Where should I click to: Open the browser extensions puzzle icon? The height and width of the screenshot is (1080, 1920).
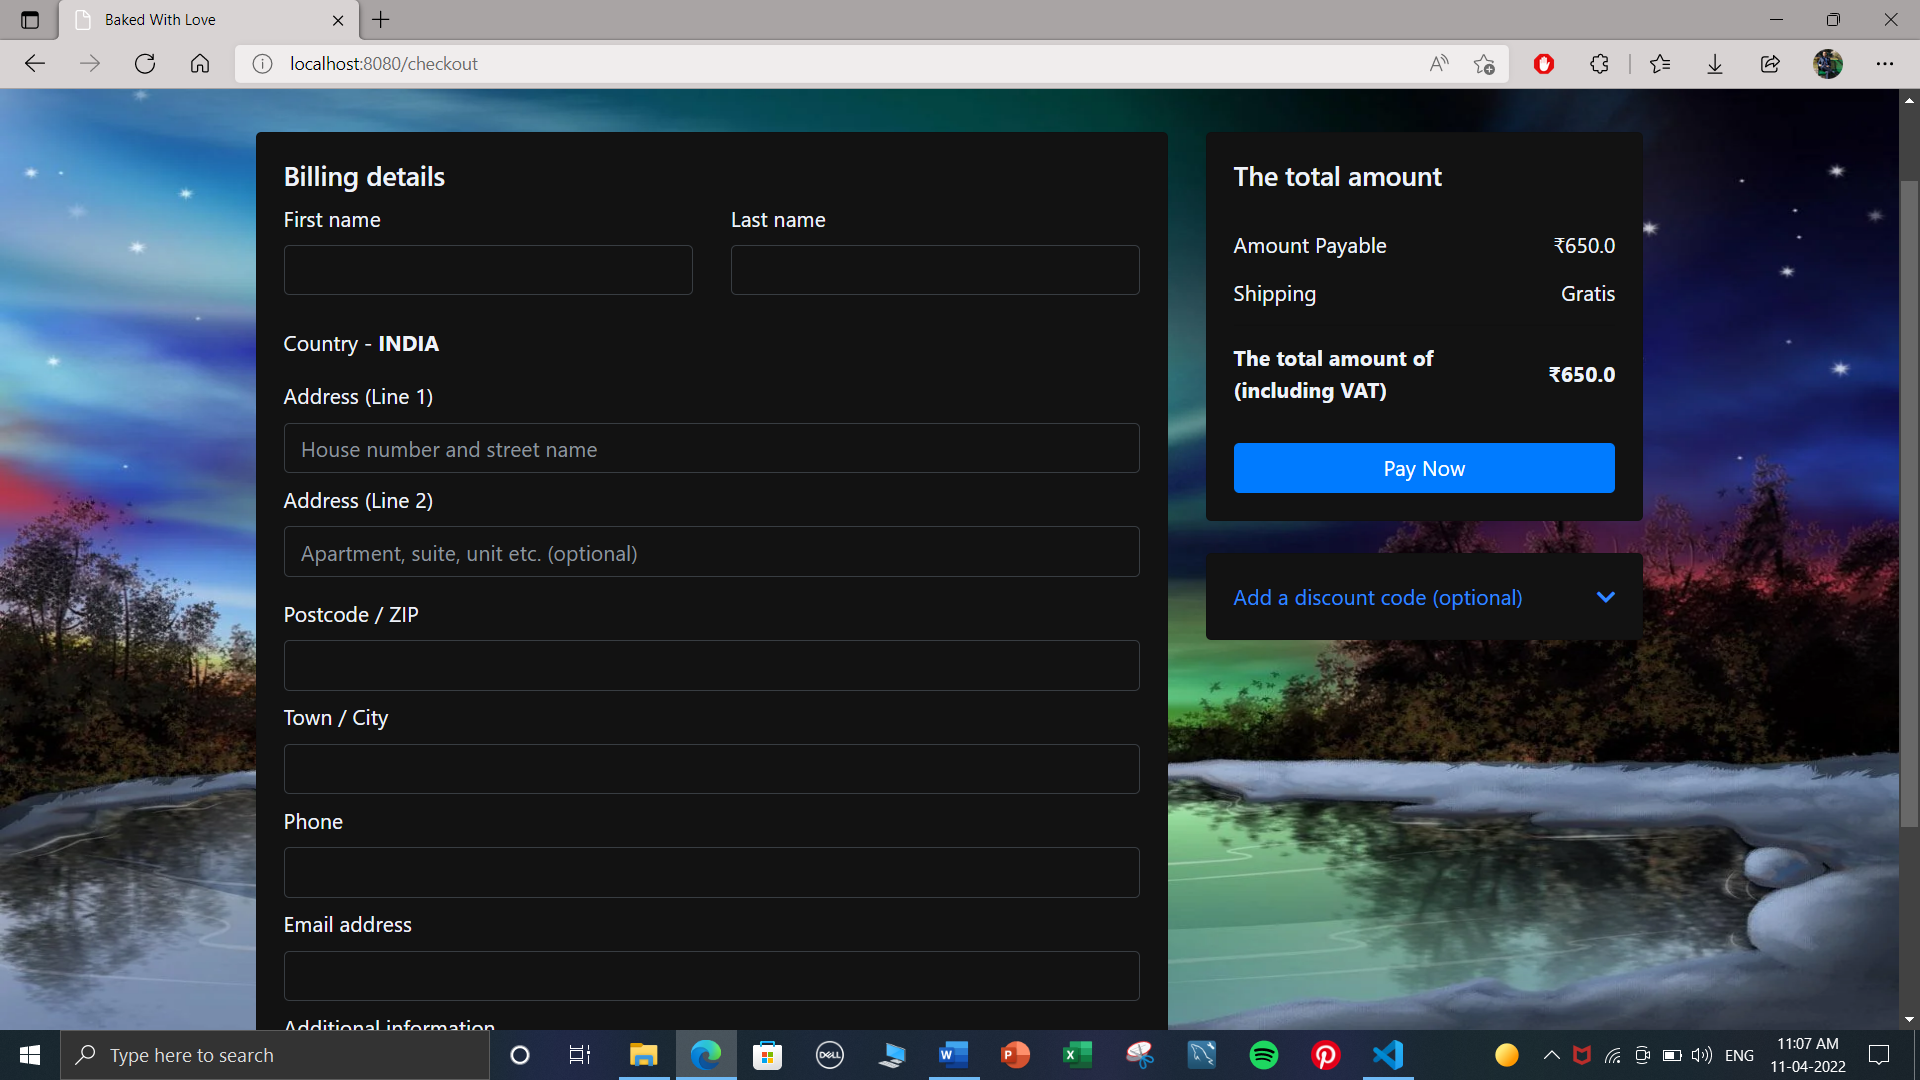(1599, 64)
